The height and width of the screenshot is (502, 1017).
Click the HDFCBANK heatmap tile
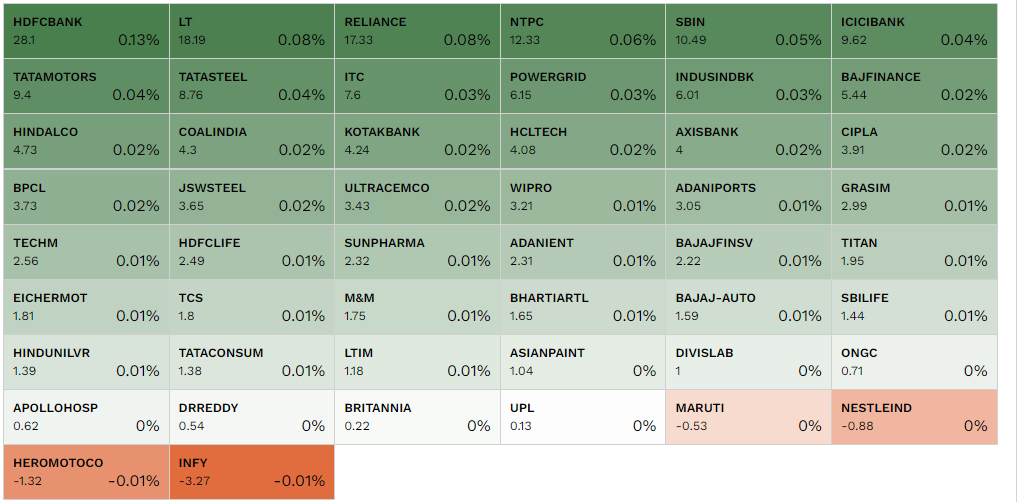[x=86, y=31]
